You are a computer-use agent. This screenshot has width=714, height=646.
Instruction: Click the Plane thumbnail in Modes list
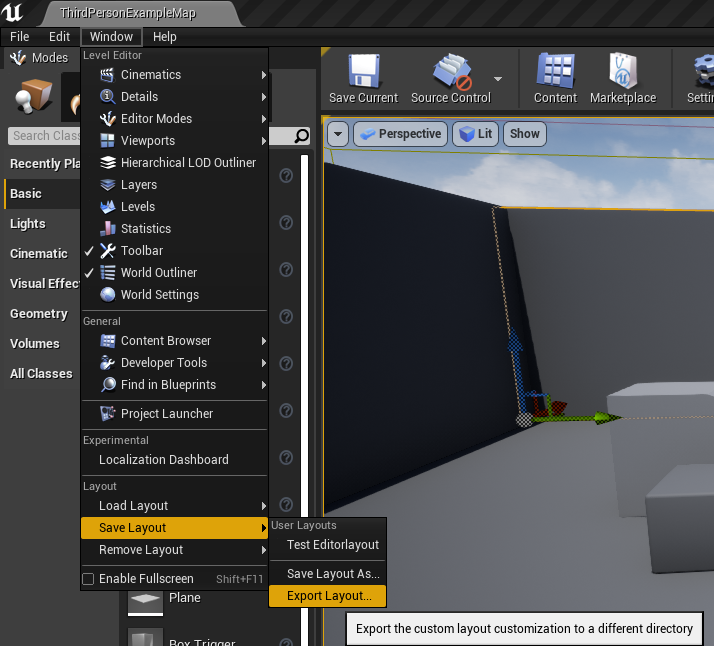145,602
